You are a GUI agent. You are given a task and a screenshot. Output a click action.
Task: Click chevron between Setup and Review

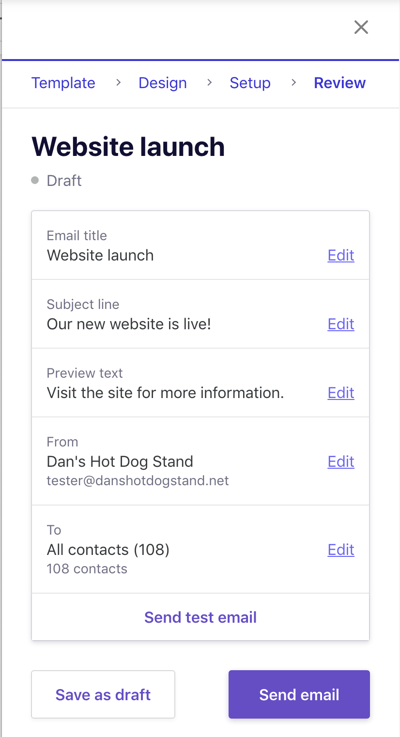coord(294,83)
